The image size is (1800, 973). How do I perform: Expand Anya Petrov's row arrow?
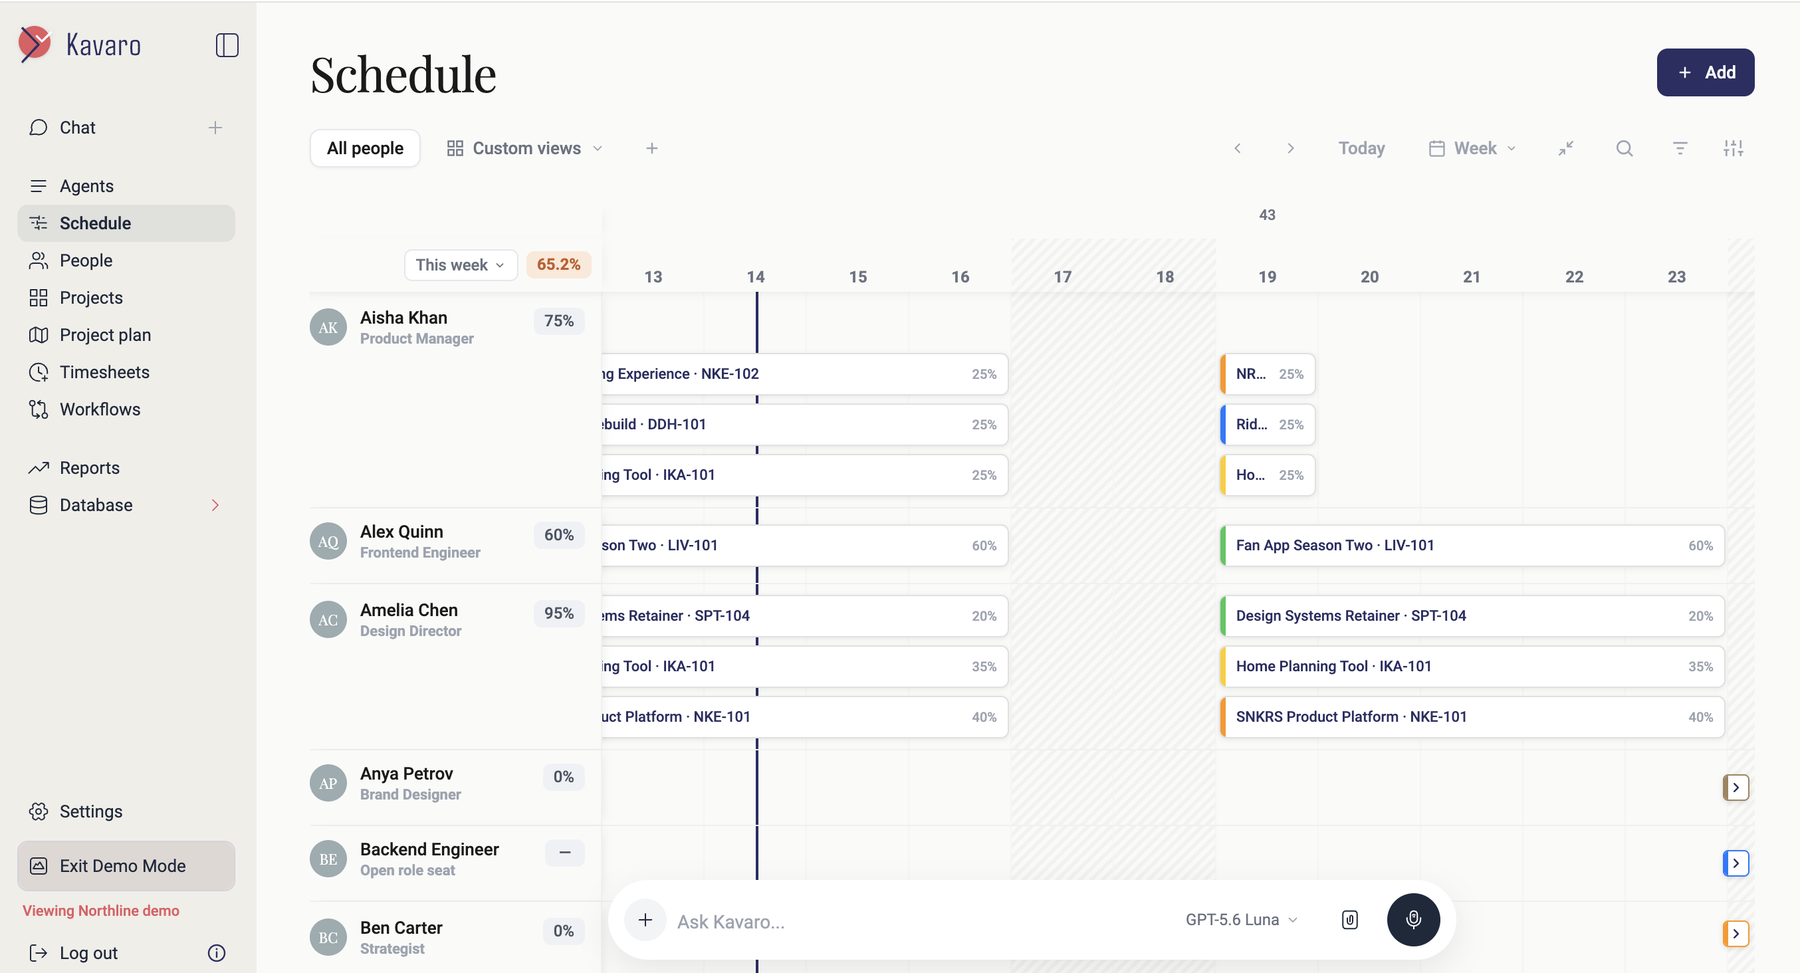pyautogui.click(x=1736, y=787)
